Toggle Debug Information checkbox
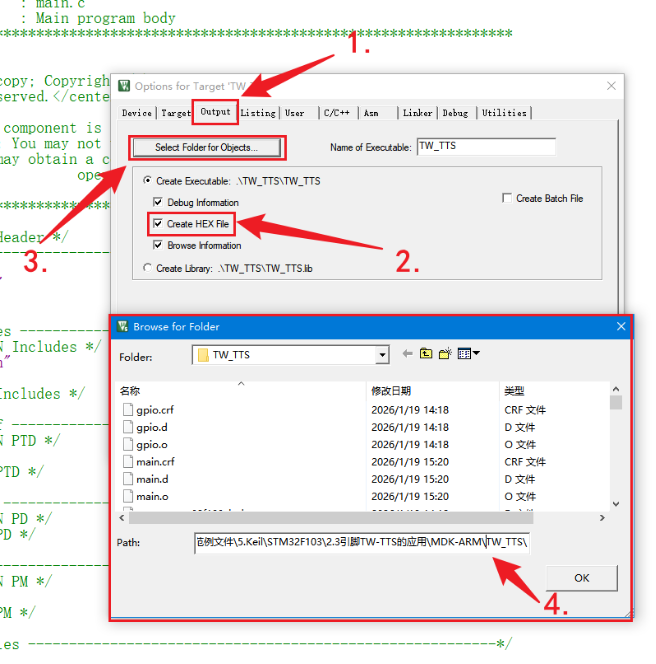 click(158, 202)
